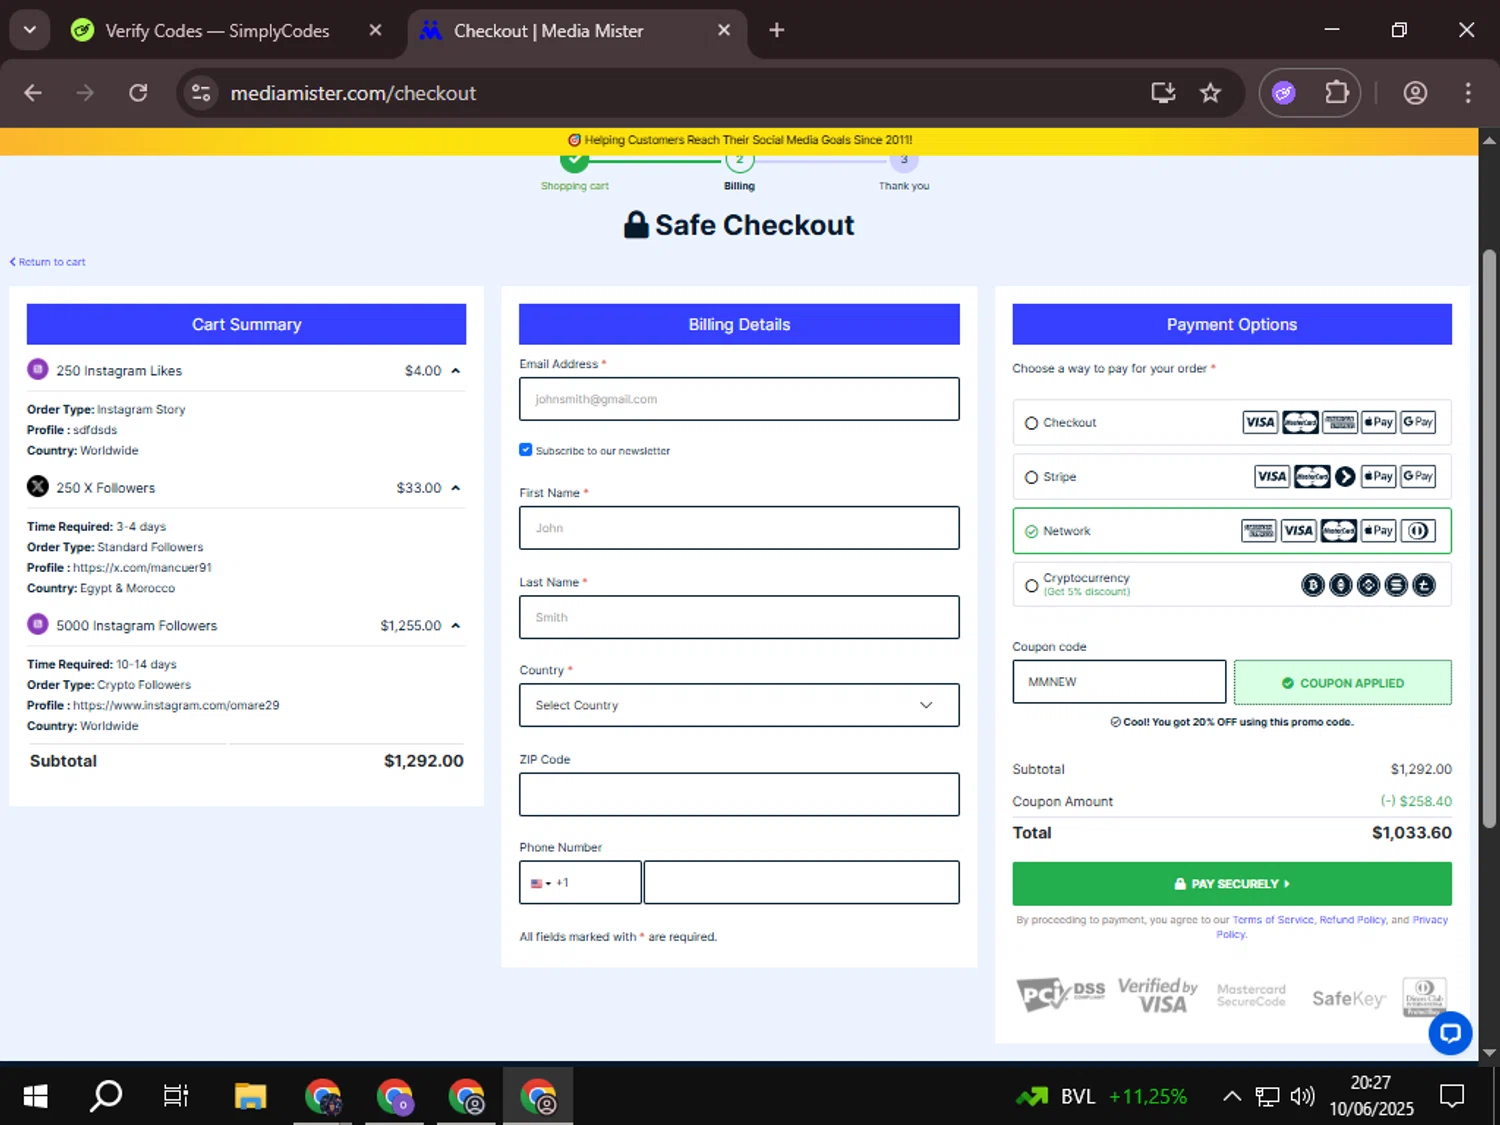Click the Total amount $1,033.60

[1411, 832]
